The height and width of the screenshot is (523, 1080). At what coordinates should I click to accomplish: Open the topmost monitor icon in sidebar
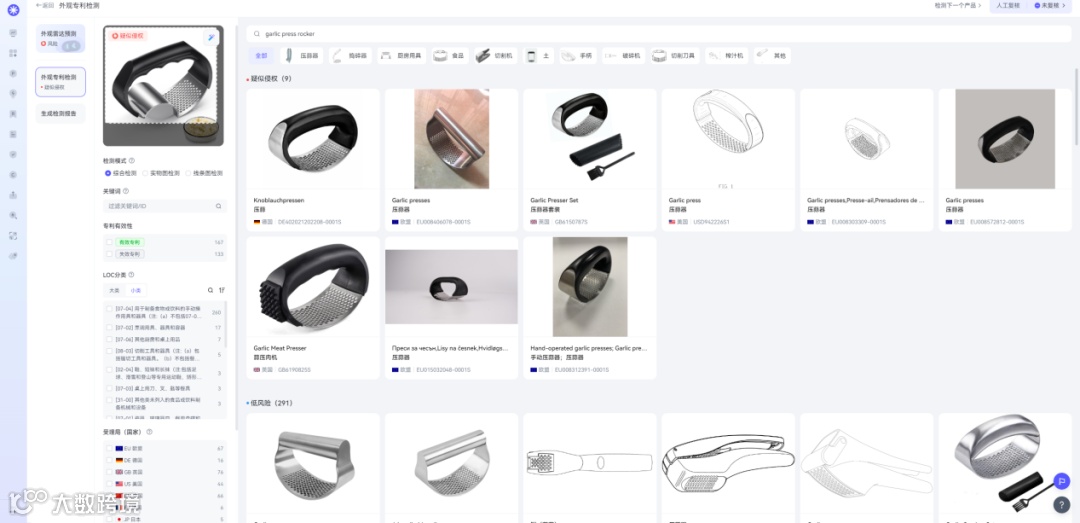coord(13,33)
